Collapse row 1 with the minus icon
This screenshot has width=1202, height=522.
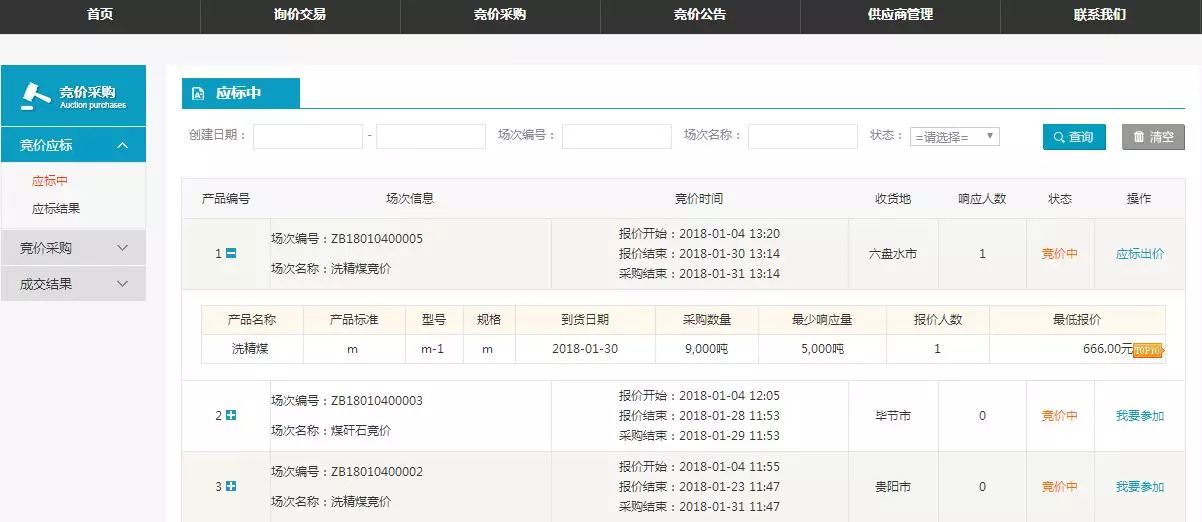coord(231,254)
